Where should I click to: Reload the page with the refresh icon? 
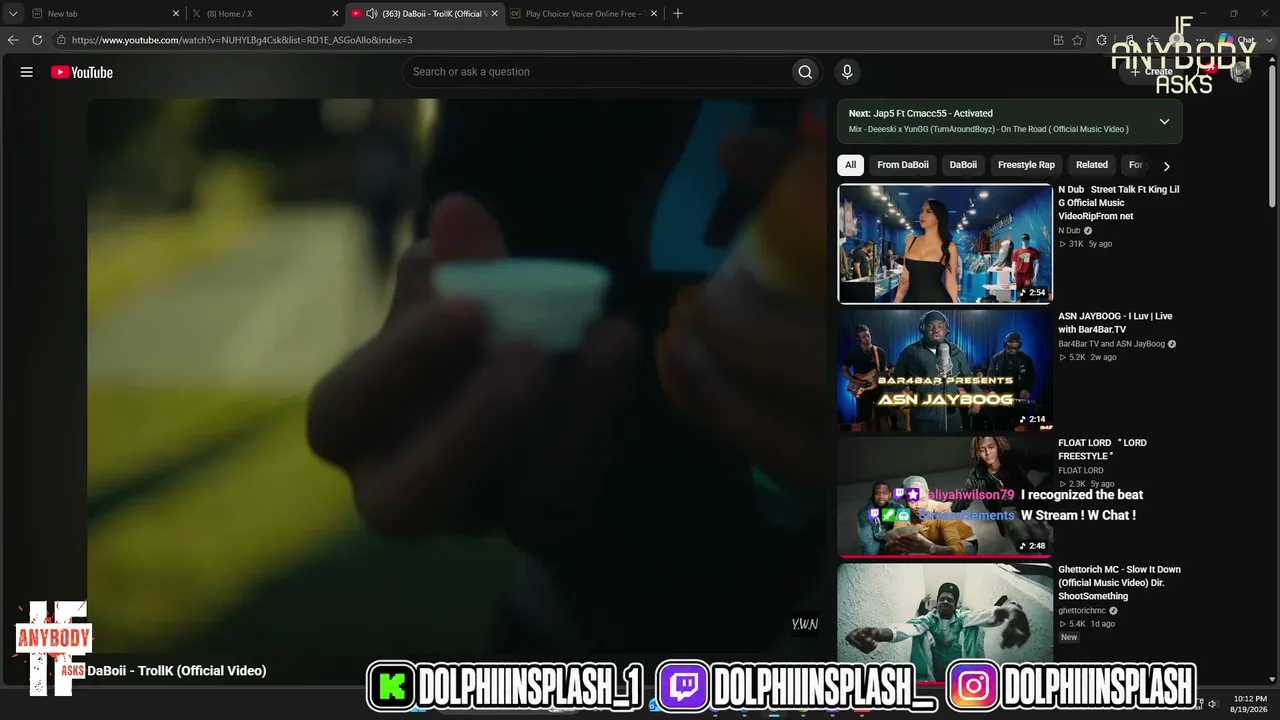37,40
